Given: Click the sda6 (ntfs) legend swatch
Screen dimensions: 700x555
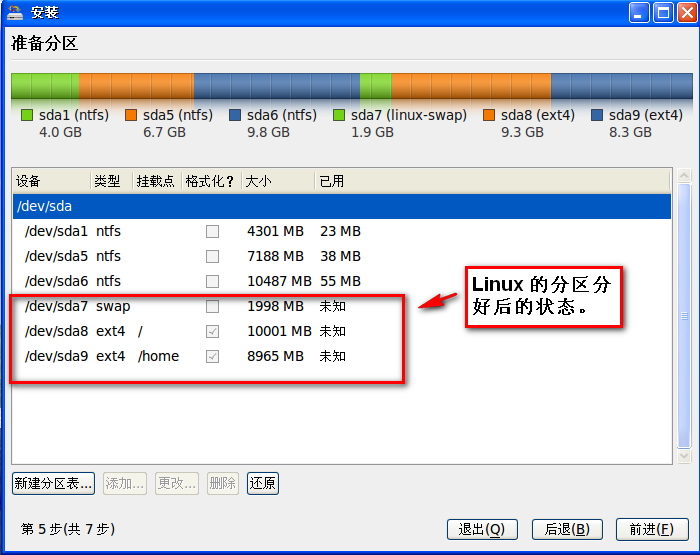Looking at the screenshot, I should tap(235, 115).
